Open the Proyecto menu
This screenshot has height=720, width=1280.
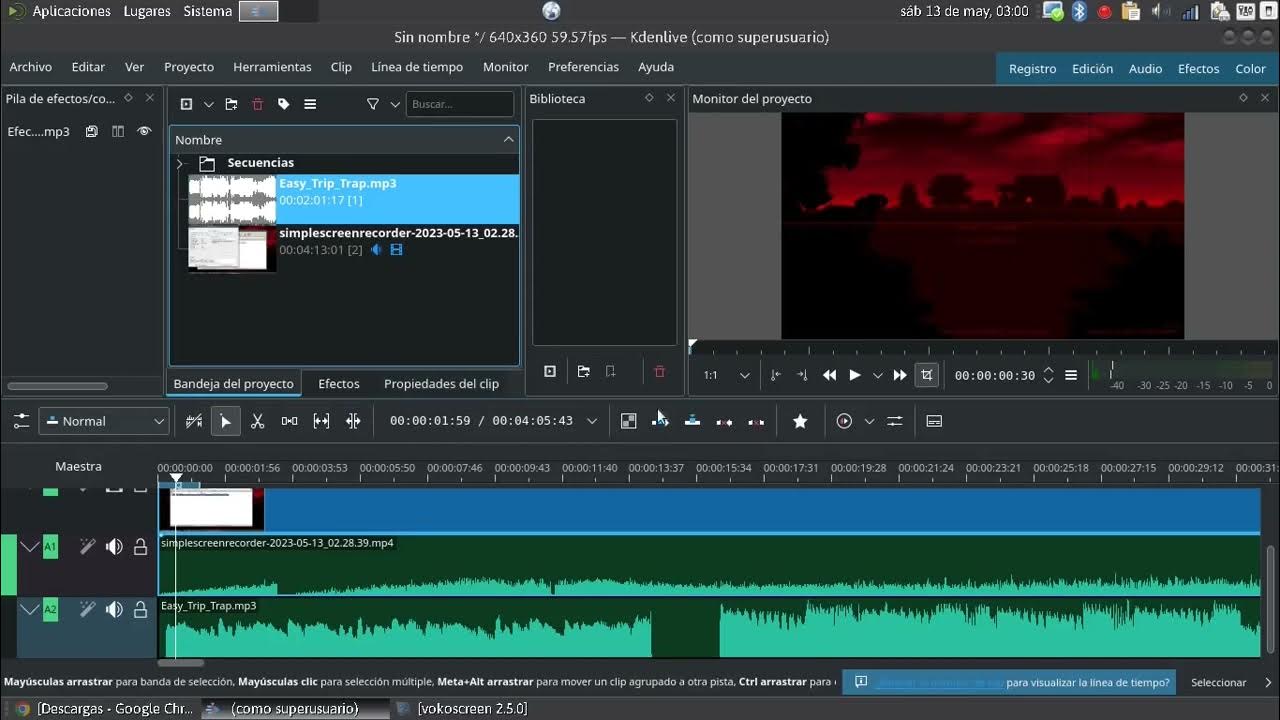coord(189,67)
